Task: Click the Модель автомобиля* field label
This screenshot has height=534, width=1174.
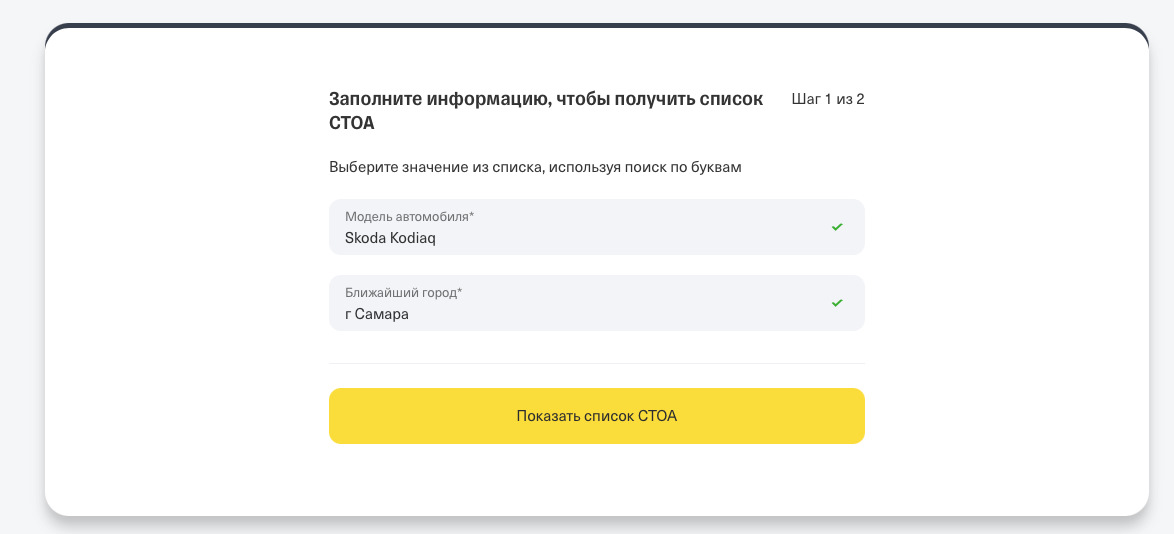Action: pos(409,216)
